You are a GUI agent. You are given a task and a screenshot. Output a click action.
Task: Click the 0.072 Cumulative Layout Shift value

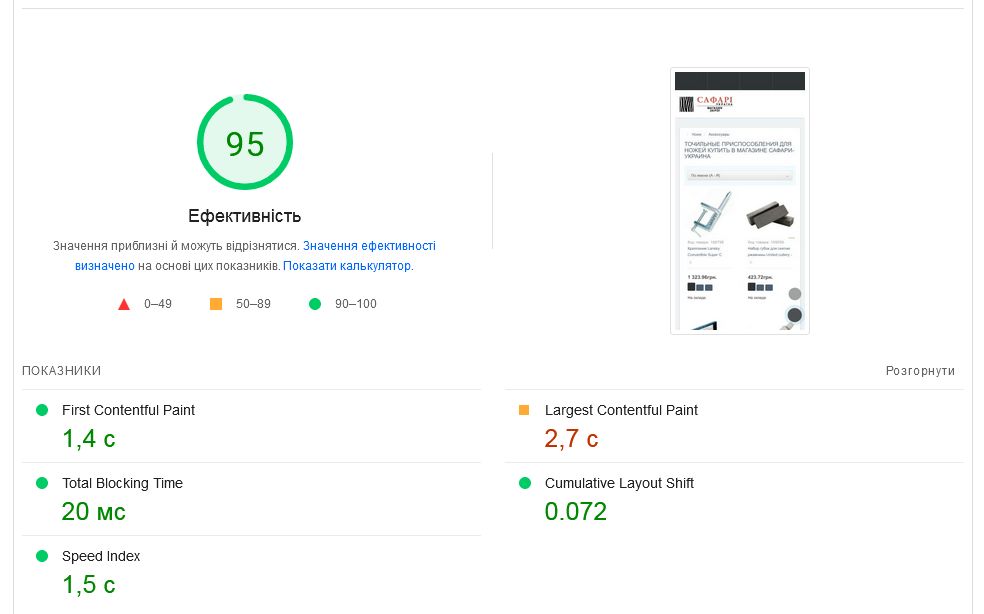[575, 511]
